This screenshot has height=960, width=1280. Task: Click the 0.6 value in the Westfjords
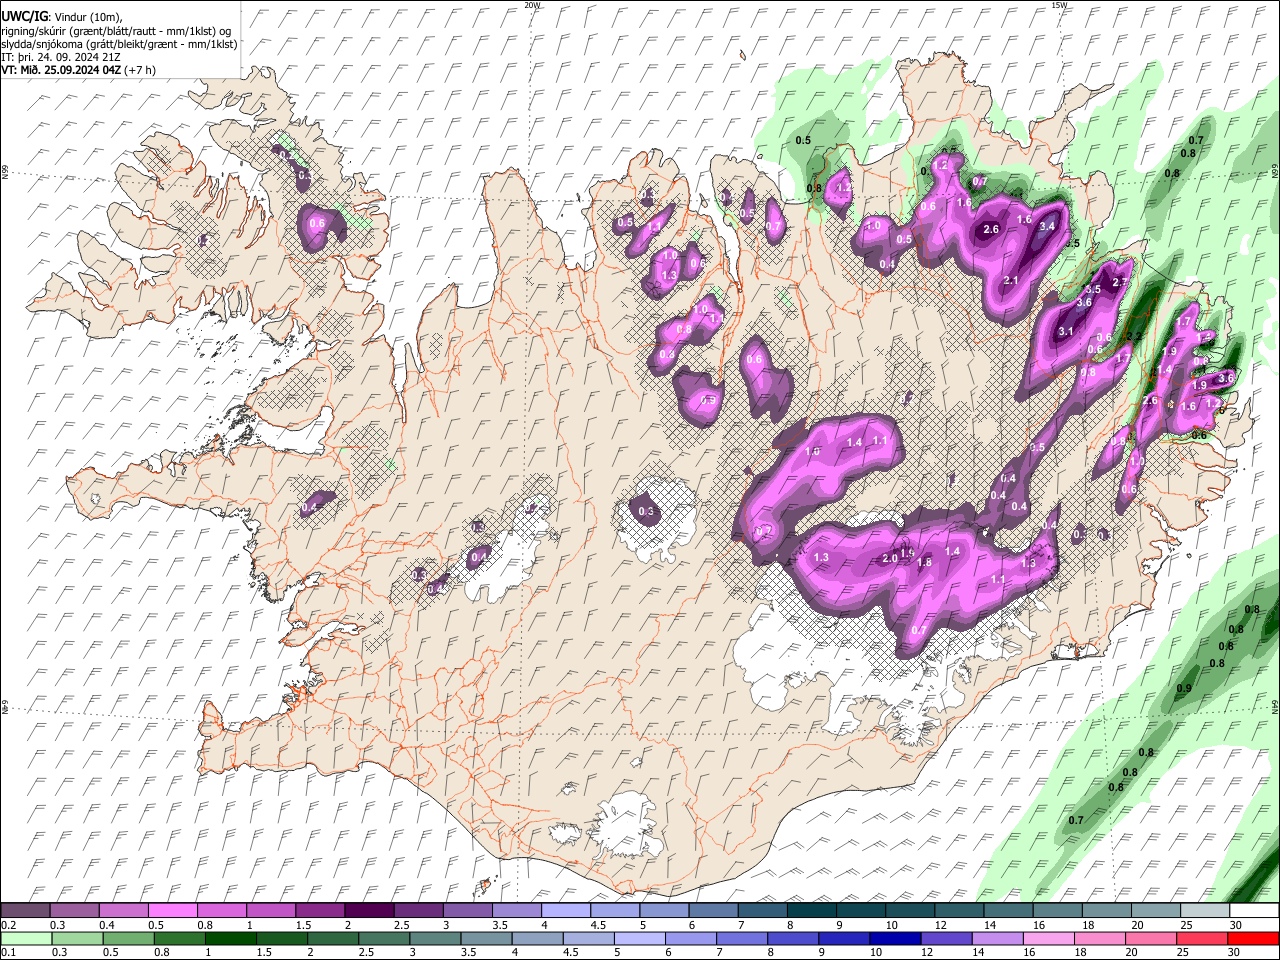317,223
